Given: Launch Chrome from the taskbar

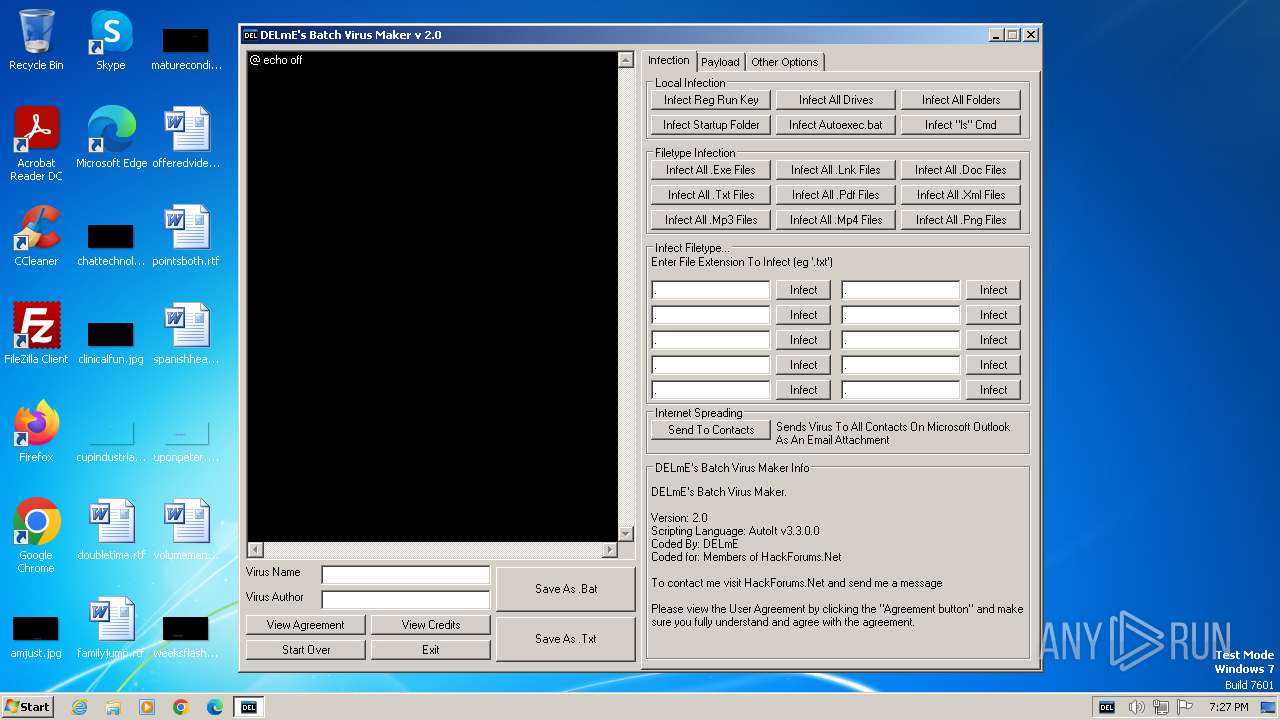Looking at the screenshot, I should pyautogui.click(x=181, y=707).
